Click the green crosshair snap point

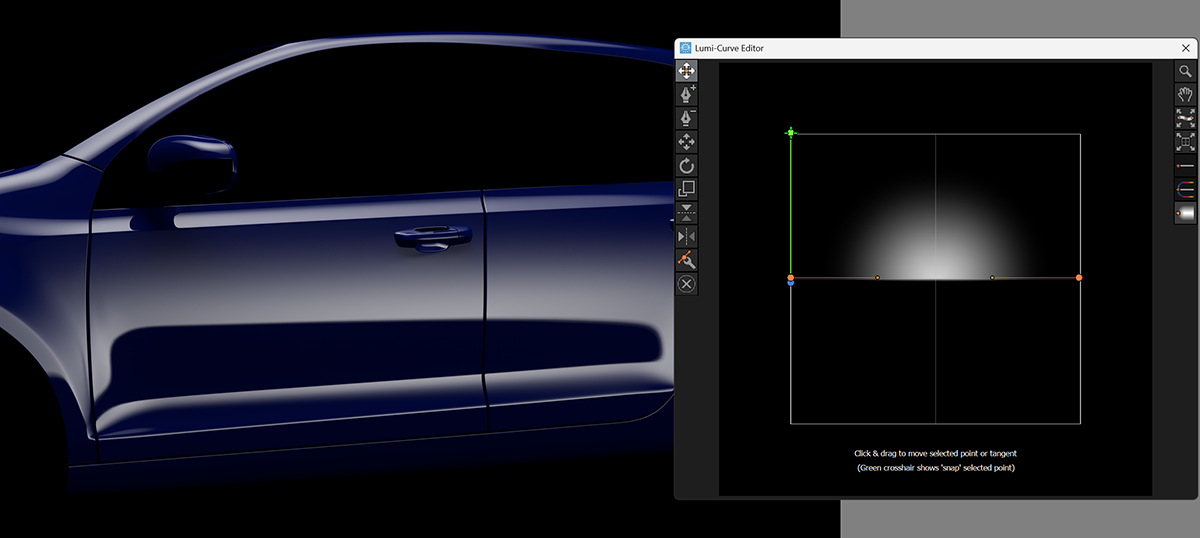point(791,132)
